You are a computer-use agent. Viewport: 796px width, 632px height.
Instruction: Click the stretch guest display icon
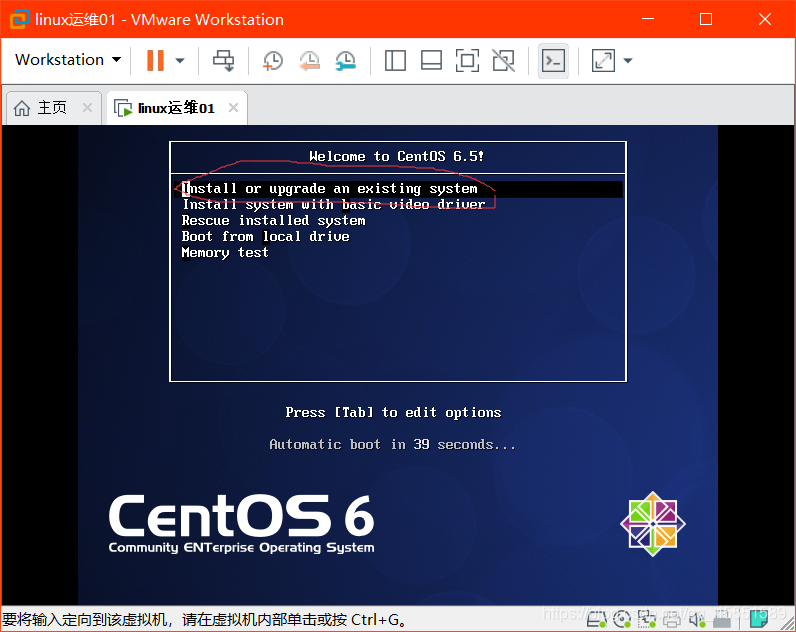tap(603, 60)
